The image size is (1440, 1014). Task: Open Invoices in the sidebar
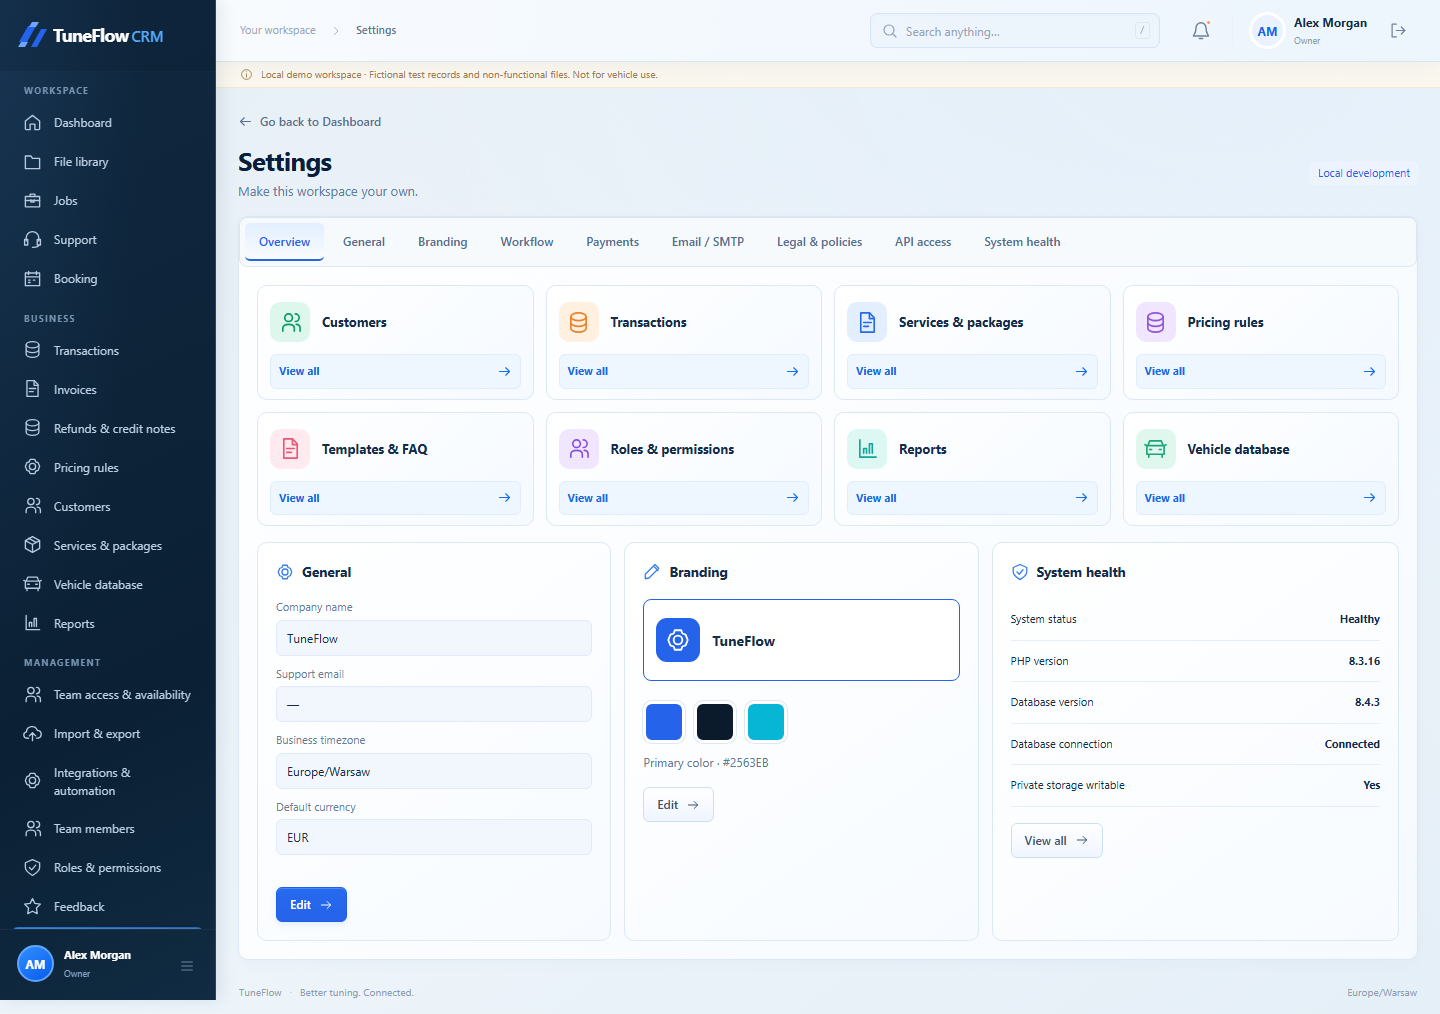108,390
